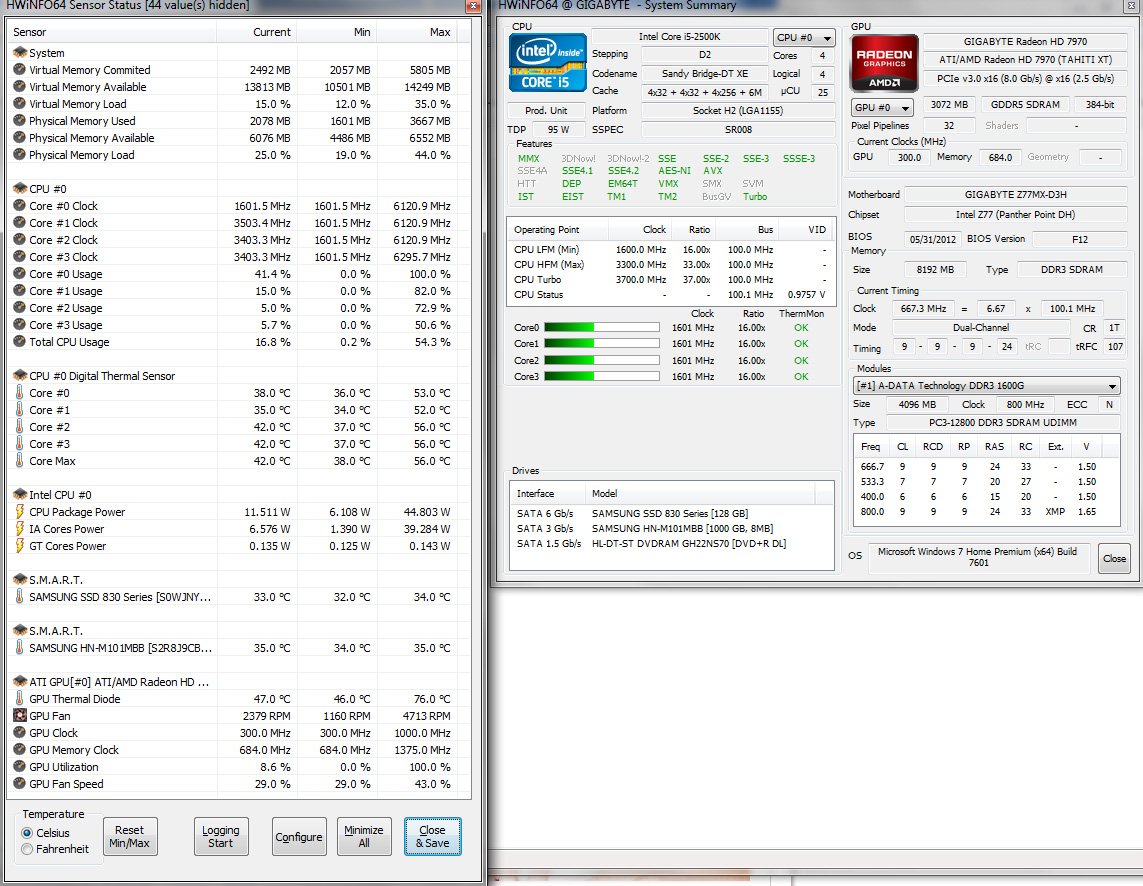This screenshot has width=1143, height=886.
Task: Click the Model column header in Drives
Action: [x=701, y=494]
